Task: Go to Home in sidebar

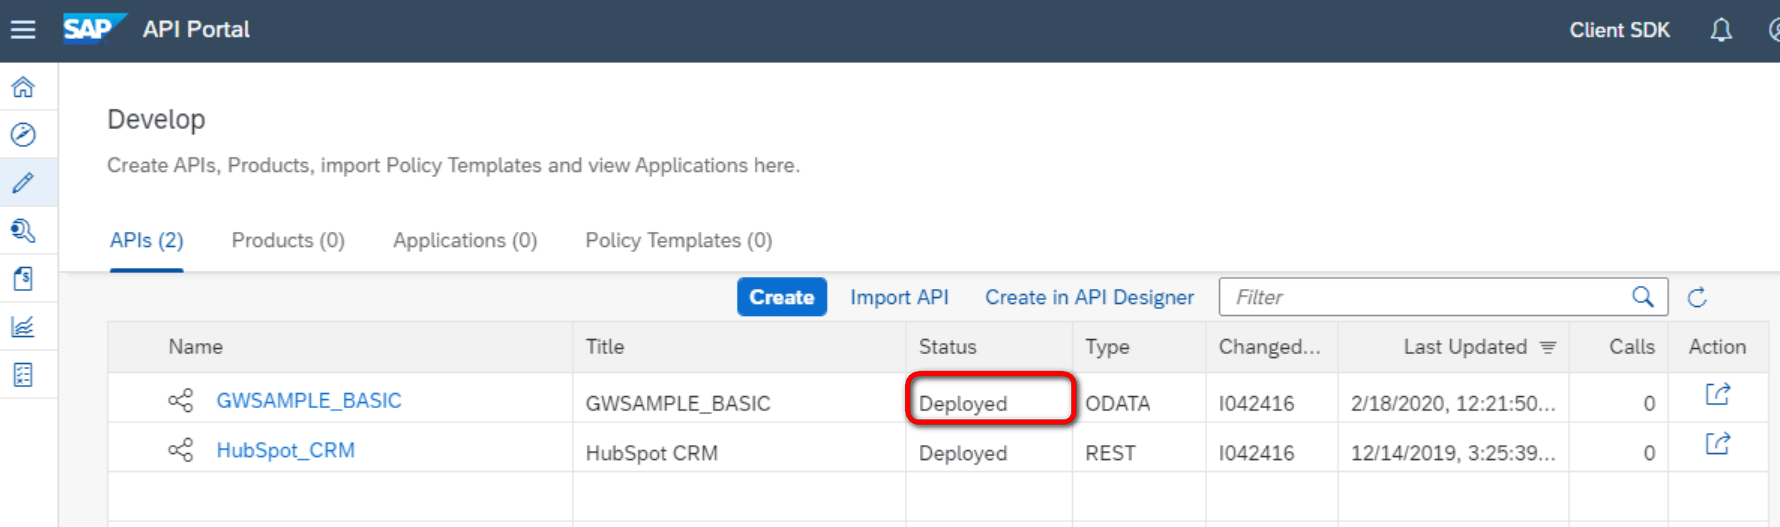Action: pos(23,87)
